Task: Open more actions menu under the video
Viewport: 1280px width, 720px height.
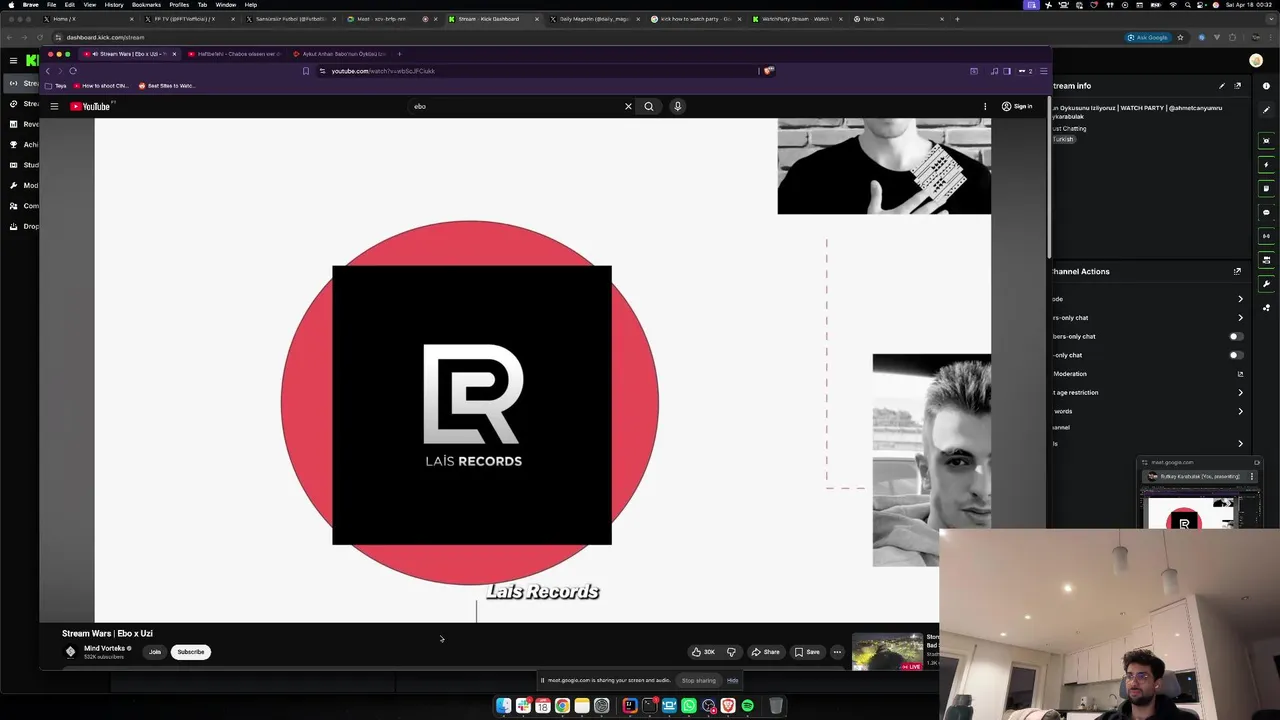Action: tap(837, 652)
